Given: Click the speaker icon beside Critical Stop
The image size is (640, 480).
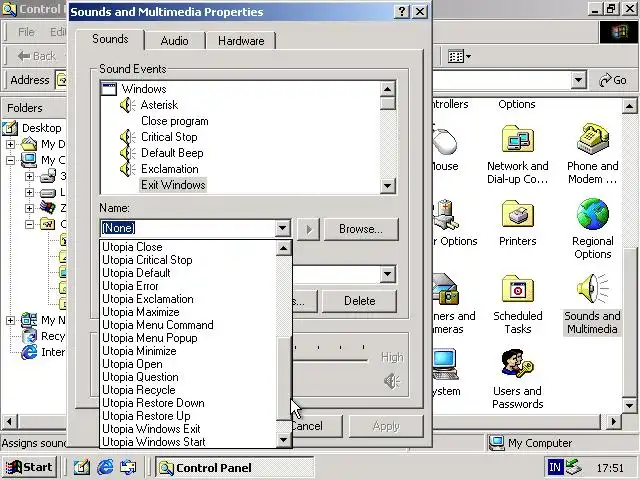Looking at the screenshot, I should (128, 137).
